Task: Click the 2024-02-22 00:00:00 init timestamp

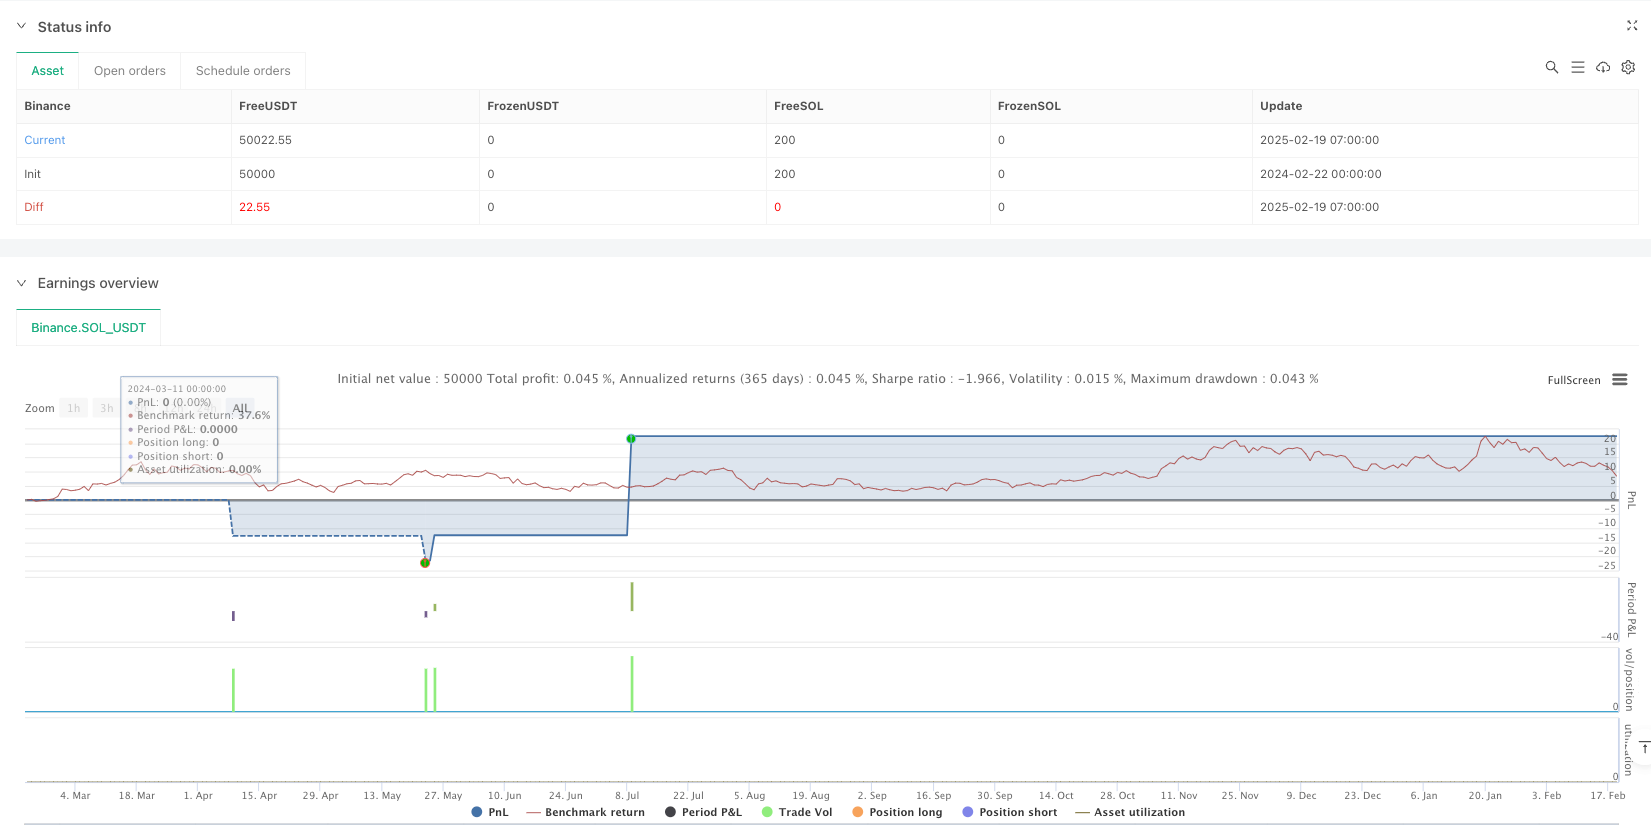Action: click(1321, 174)
